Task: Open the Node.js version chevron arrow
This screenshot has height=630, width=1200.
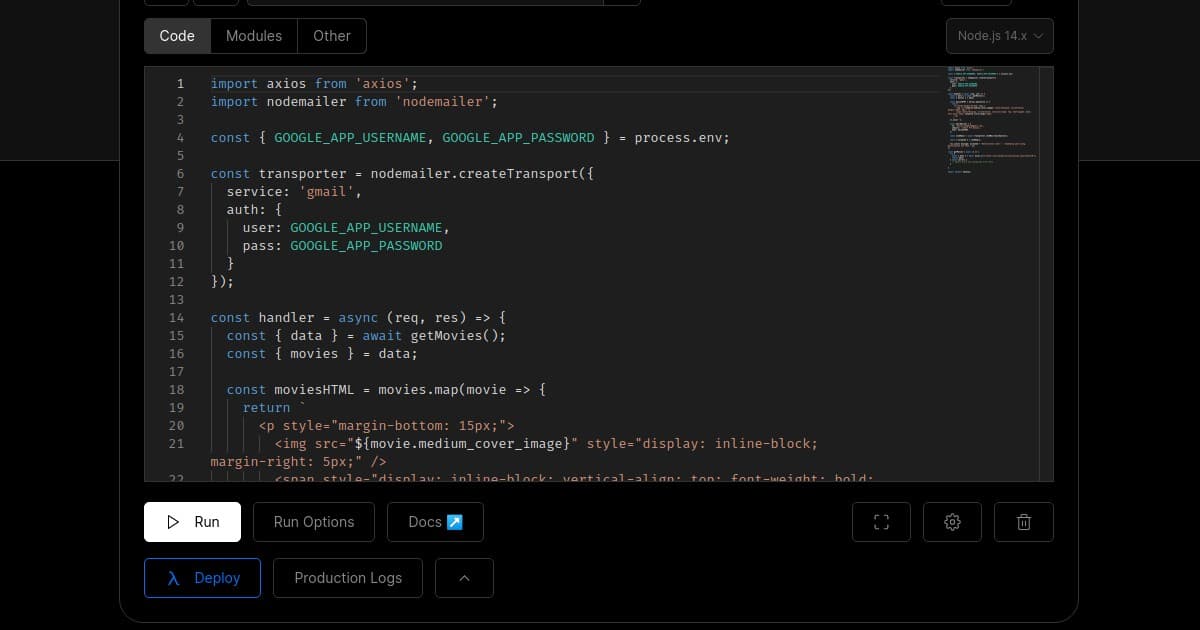Action: (1038, 35)
